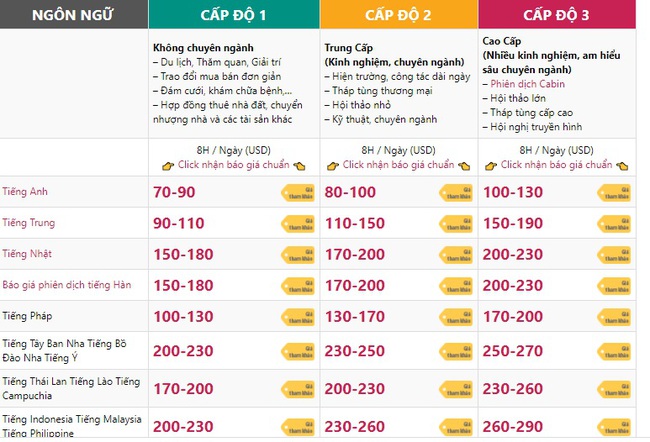Click the price tag in Tiếng Pháp 100-130 cell
Screen dimensions: 650x442
[298, 318]
